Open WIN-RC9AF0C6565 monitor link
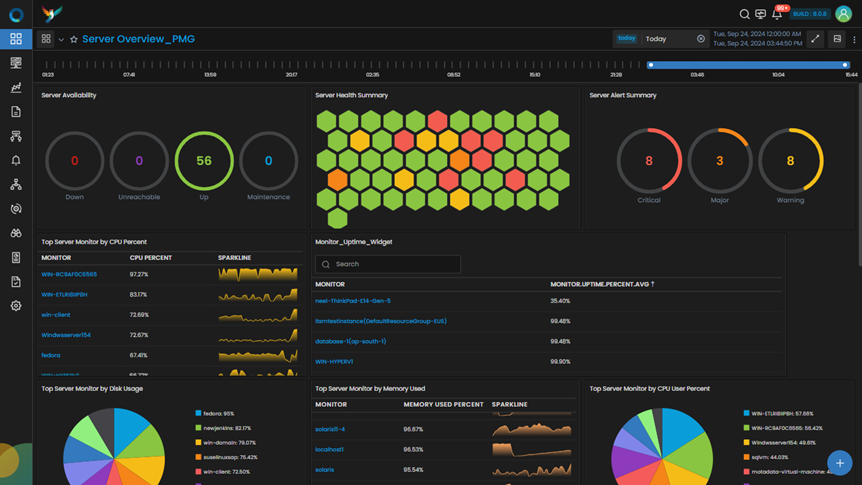 [69, 274]
